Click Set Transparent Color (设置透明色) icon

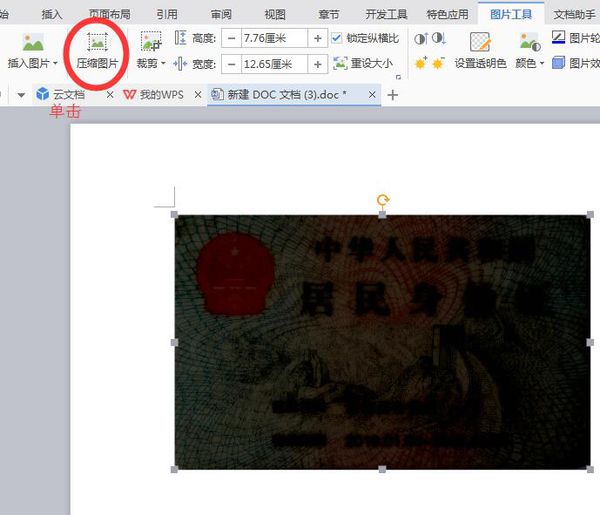tap(480, 42)
